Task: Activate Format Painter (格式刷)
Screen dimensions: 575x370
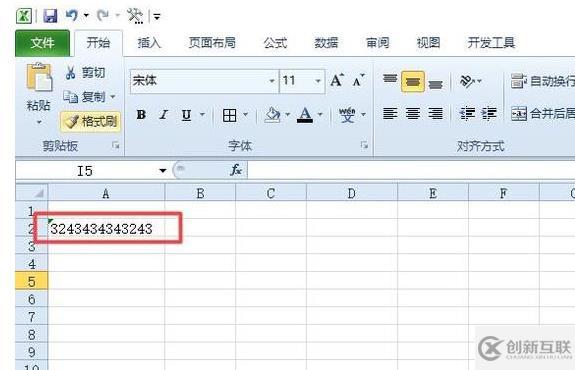Action: pyautogui.click(x=91, y=121)
